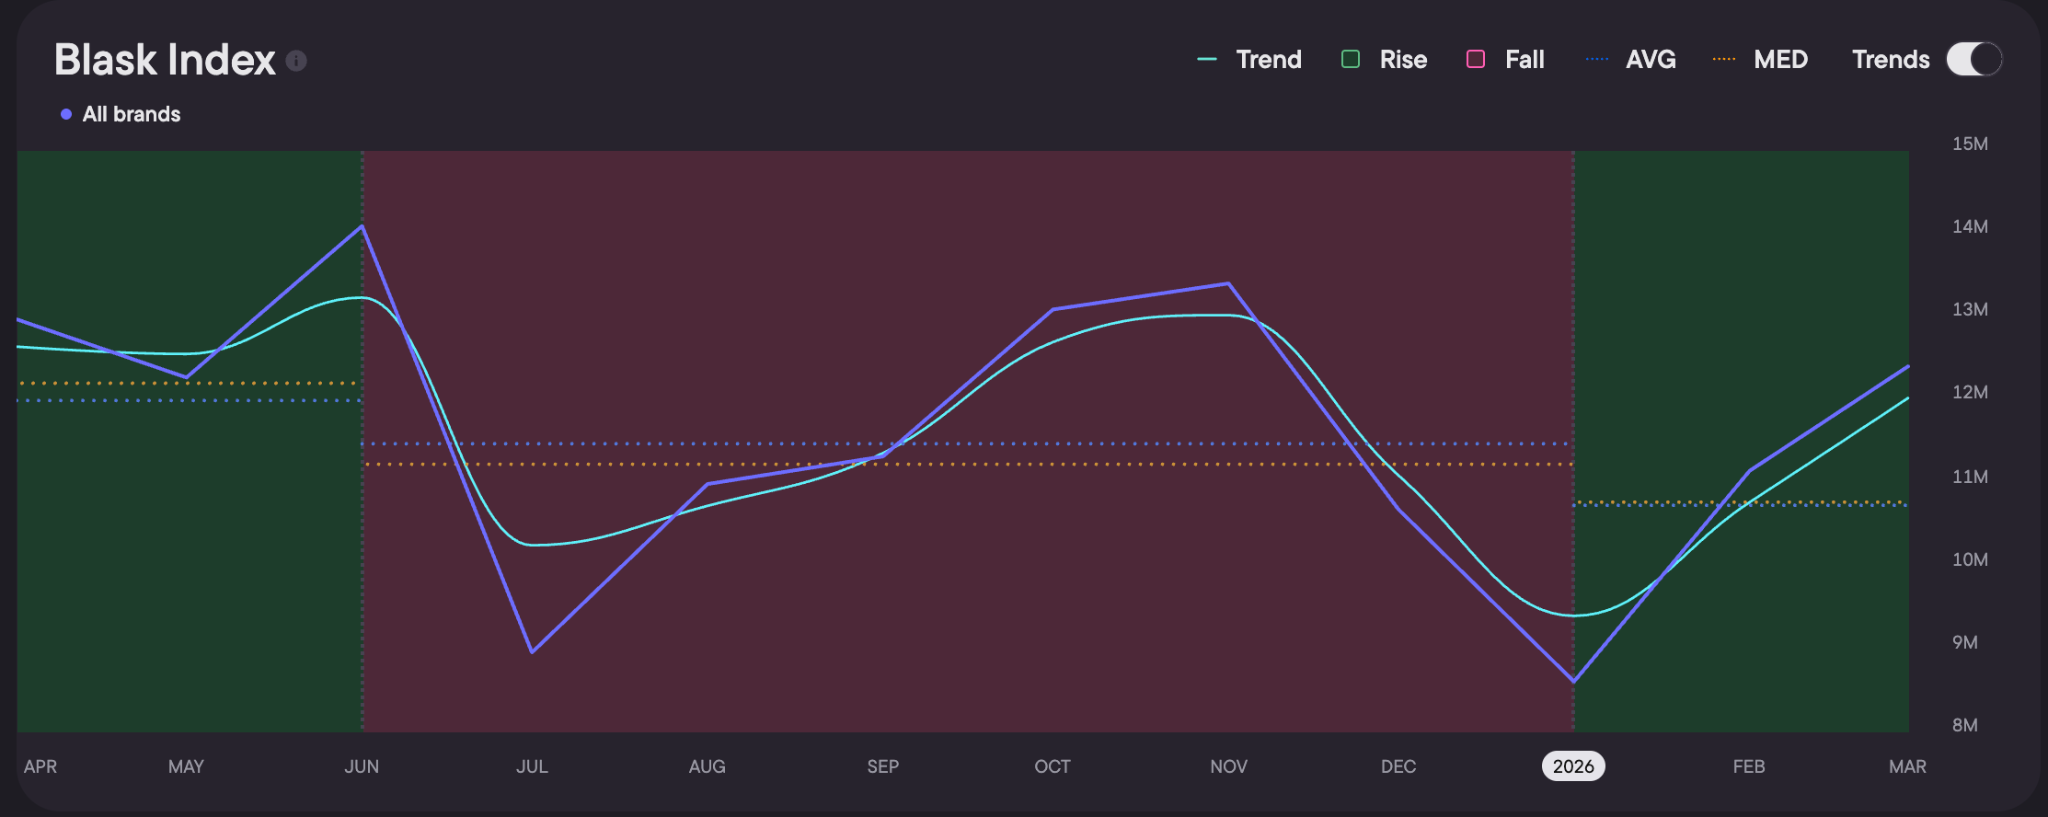Viewport: 2048px width, 817px height.
Task: Click the pink Fall legend square
Action: point(1475,59)
